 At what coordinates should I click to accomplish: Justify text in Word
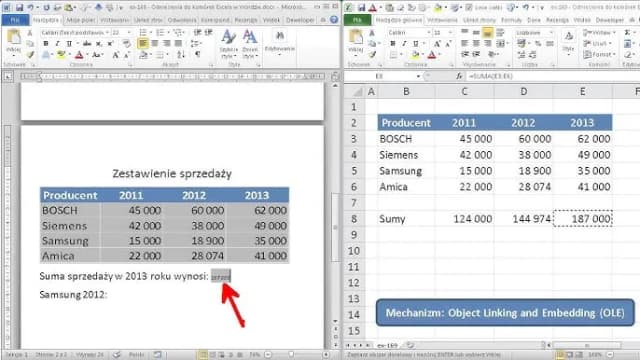[x=178, y=43]
